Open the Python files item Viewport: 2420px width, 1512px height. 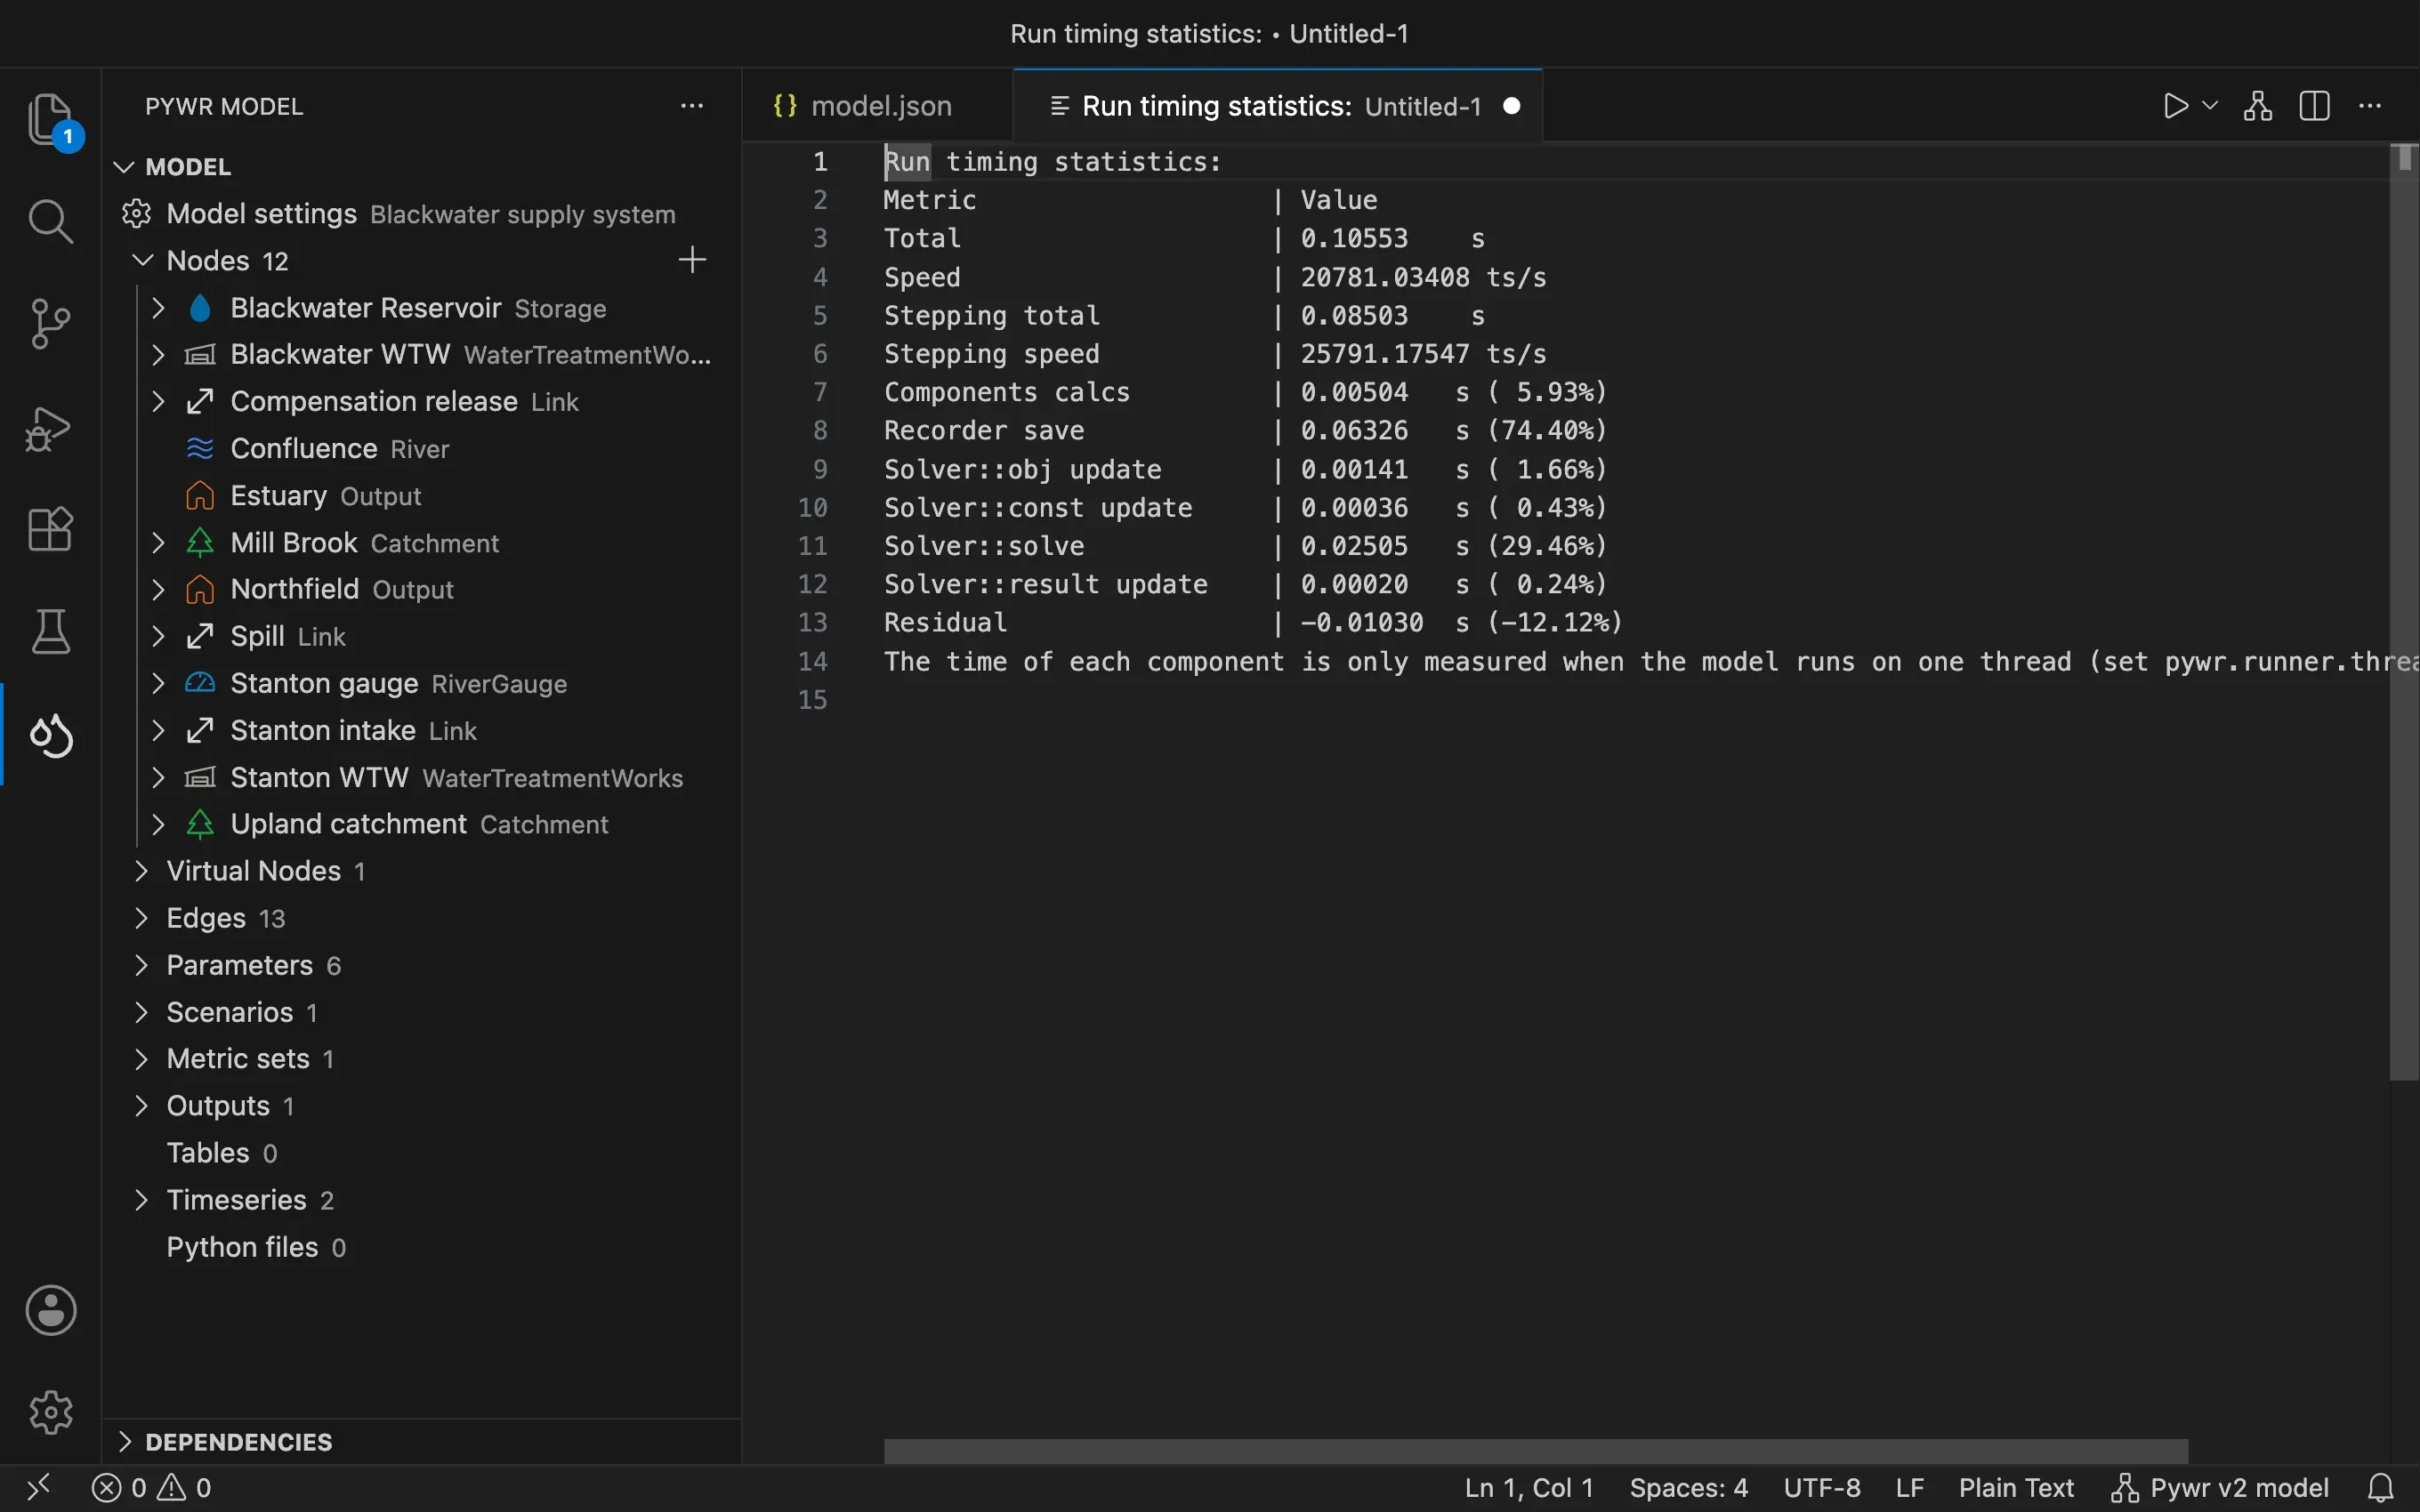point(420,1247)
